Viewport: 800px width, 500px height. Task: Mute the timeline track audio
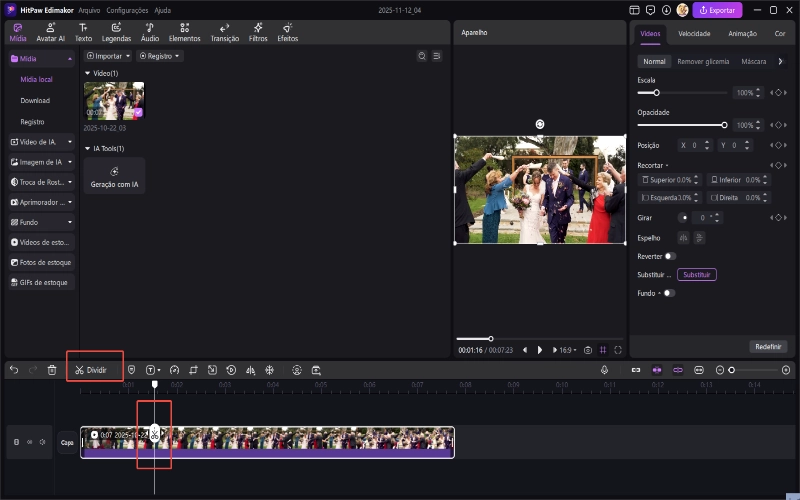pyautogui.click(x=42, y=442)
